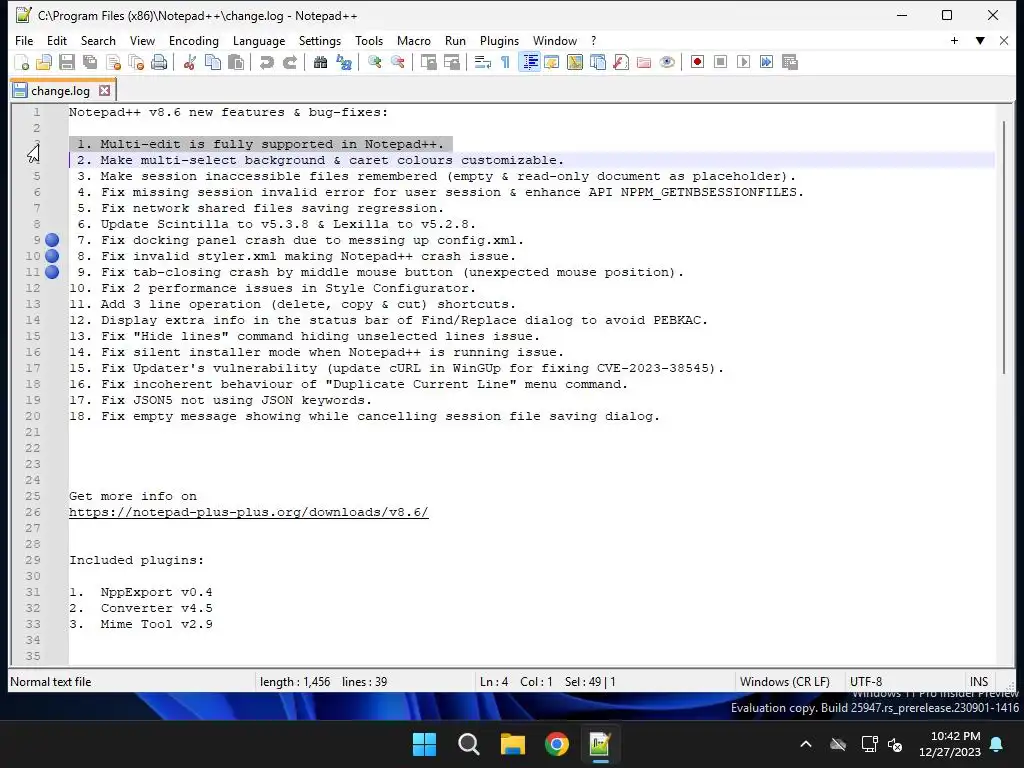Click the plus button in the menu bar
The width and height of the screenshot is (1024, 768).
pos(954,40)
